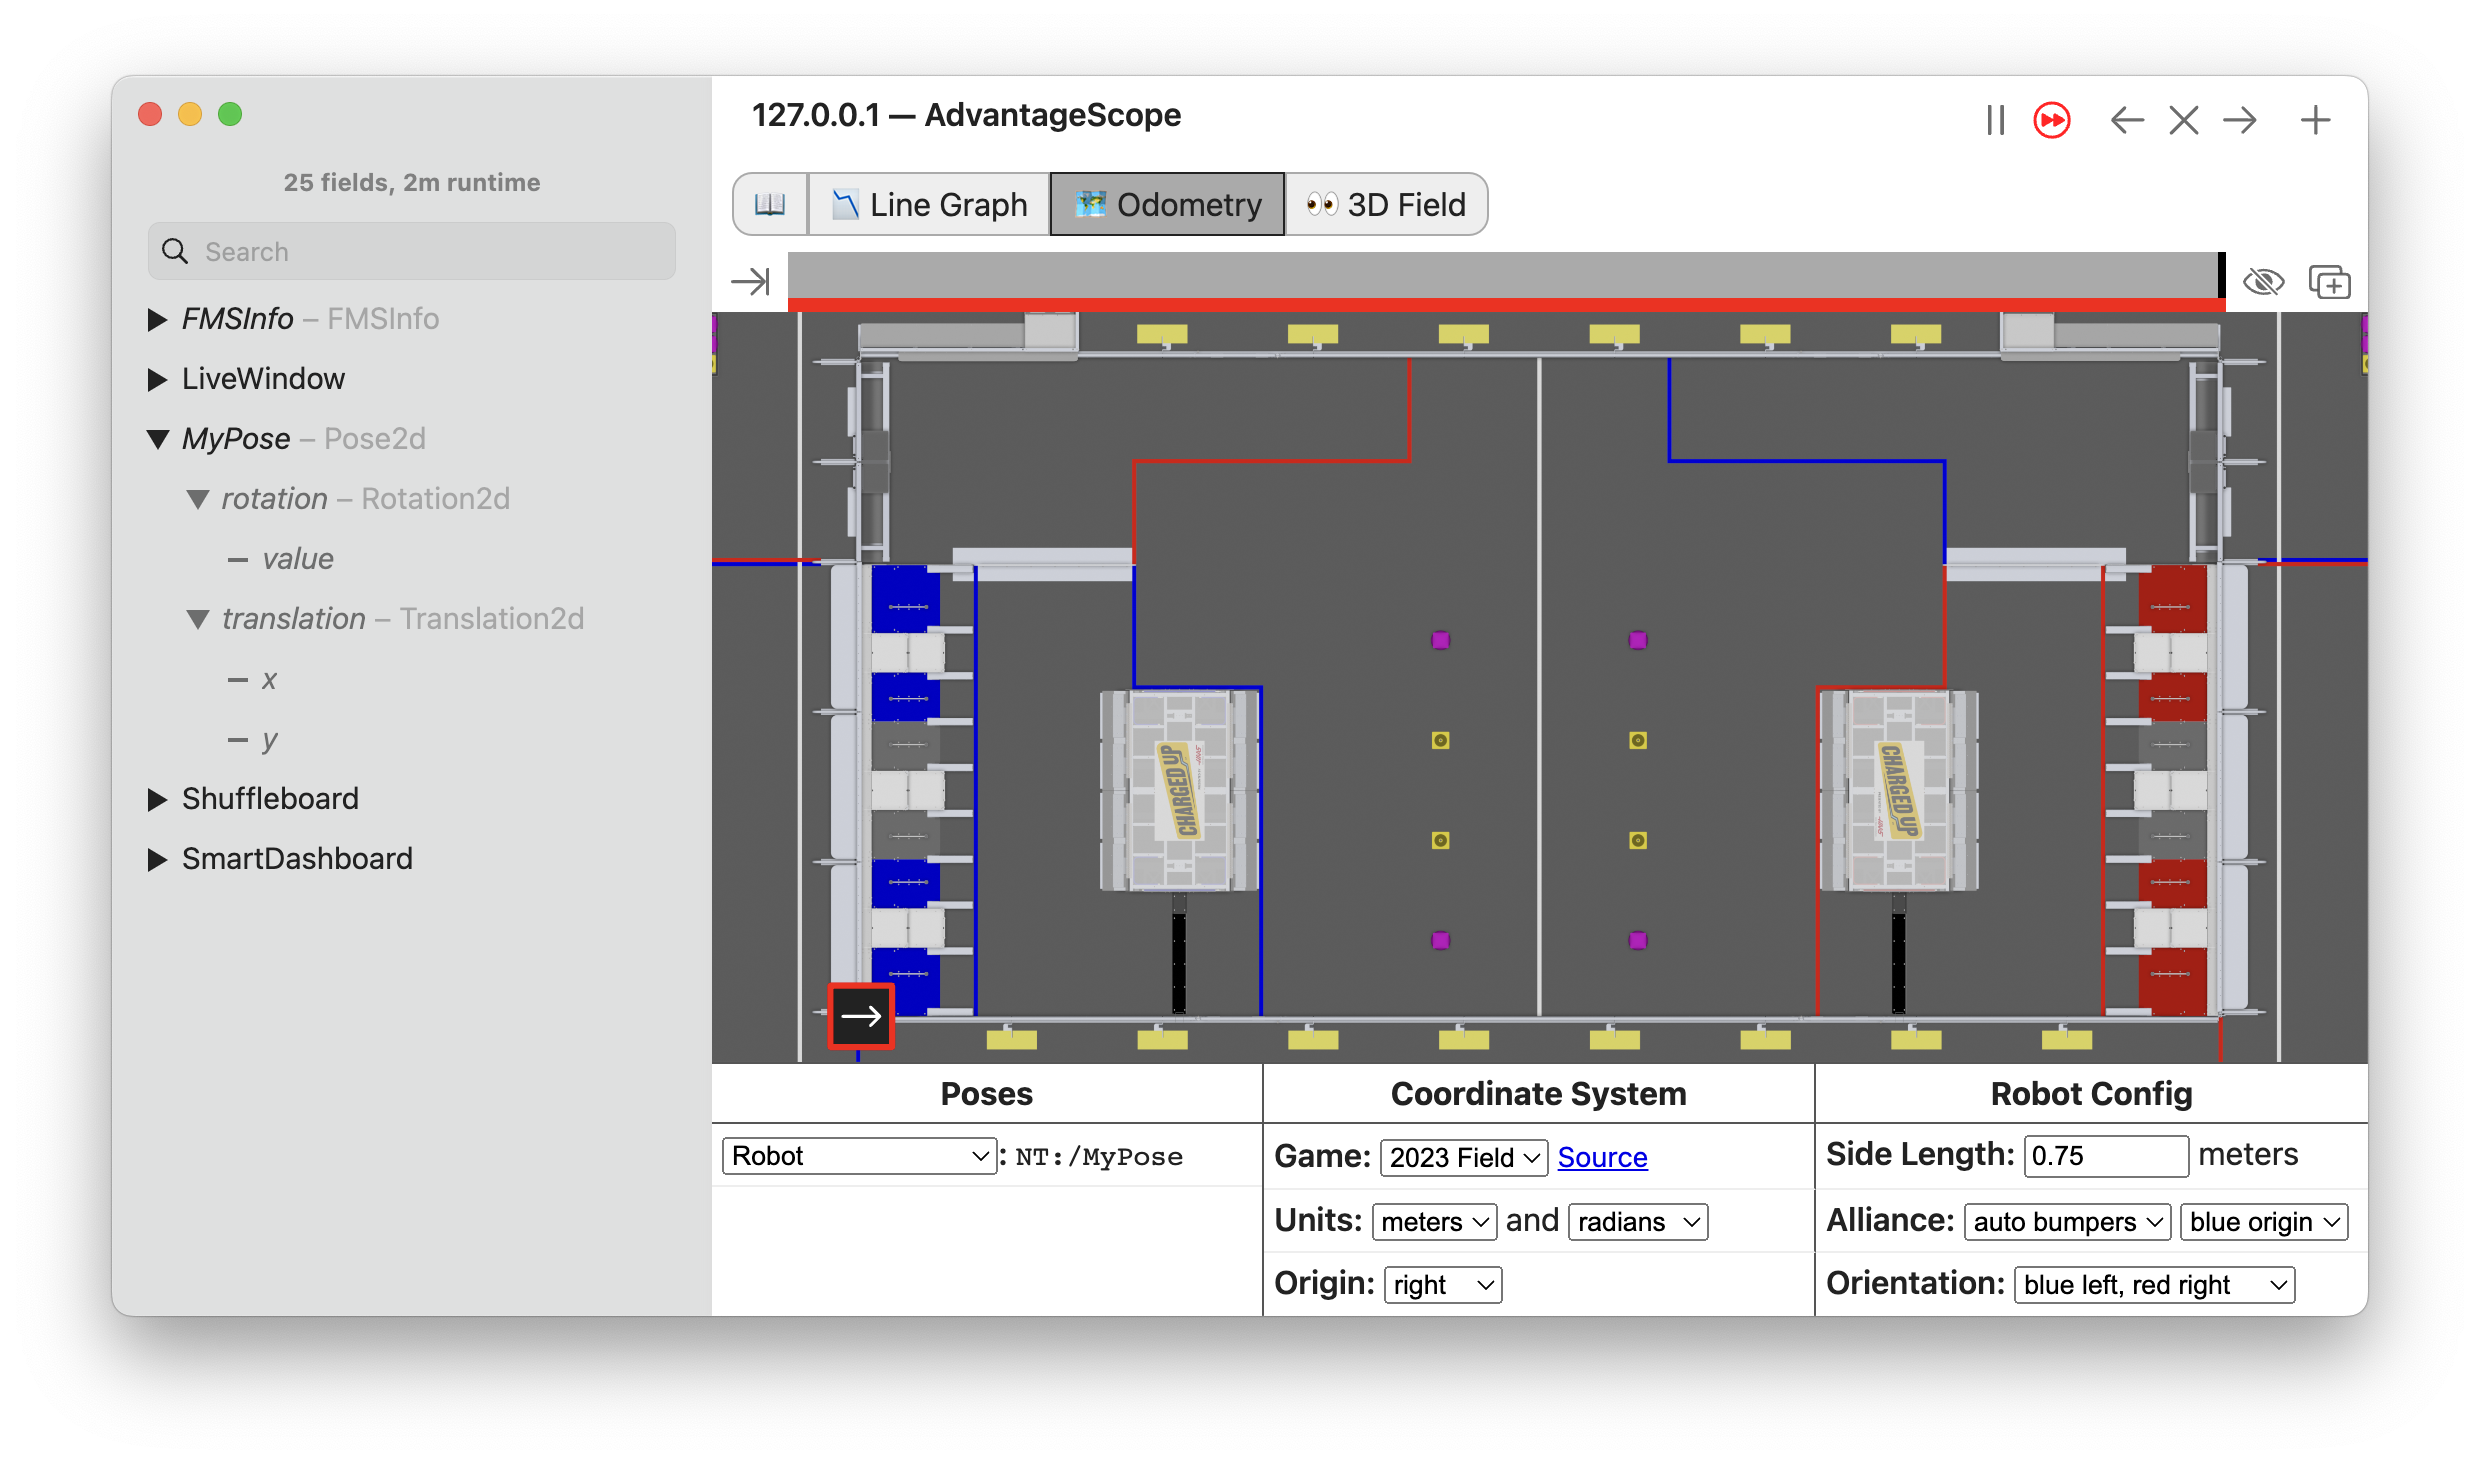Focus the Search fields input
This screenshot has height=1464, width=2480.
(412, 251)
